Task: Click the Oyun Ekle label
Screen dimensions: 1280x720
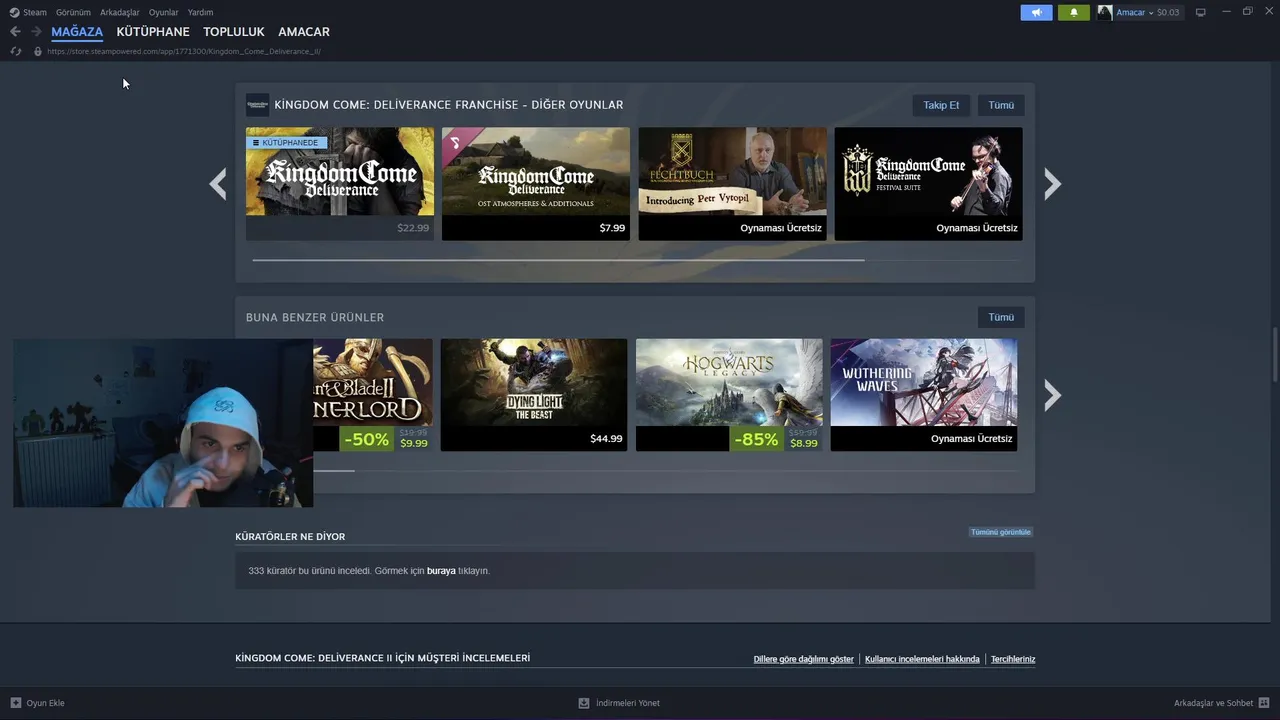Action: [x=45, y=703]
